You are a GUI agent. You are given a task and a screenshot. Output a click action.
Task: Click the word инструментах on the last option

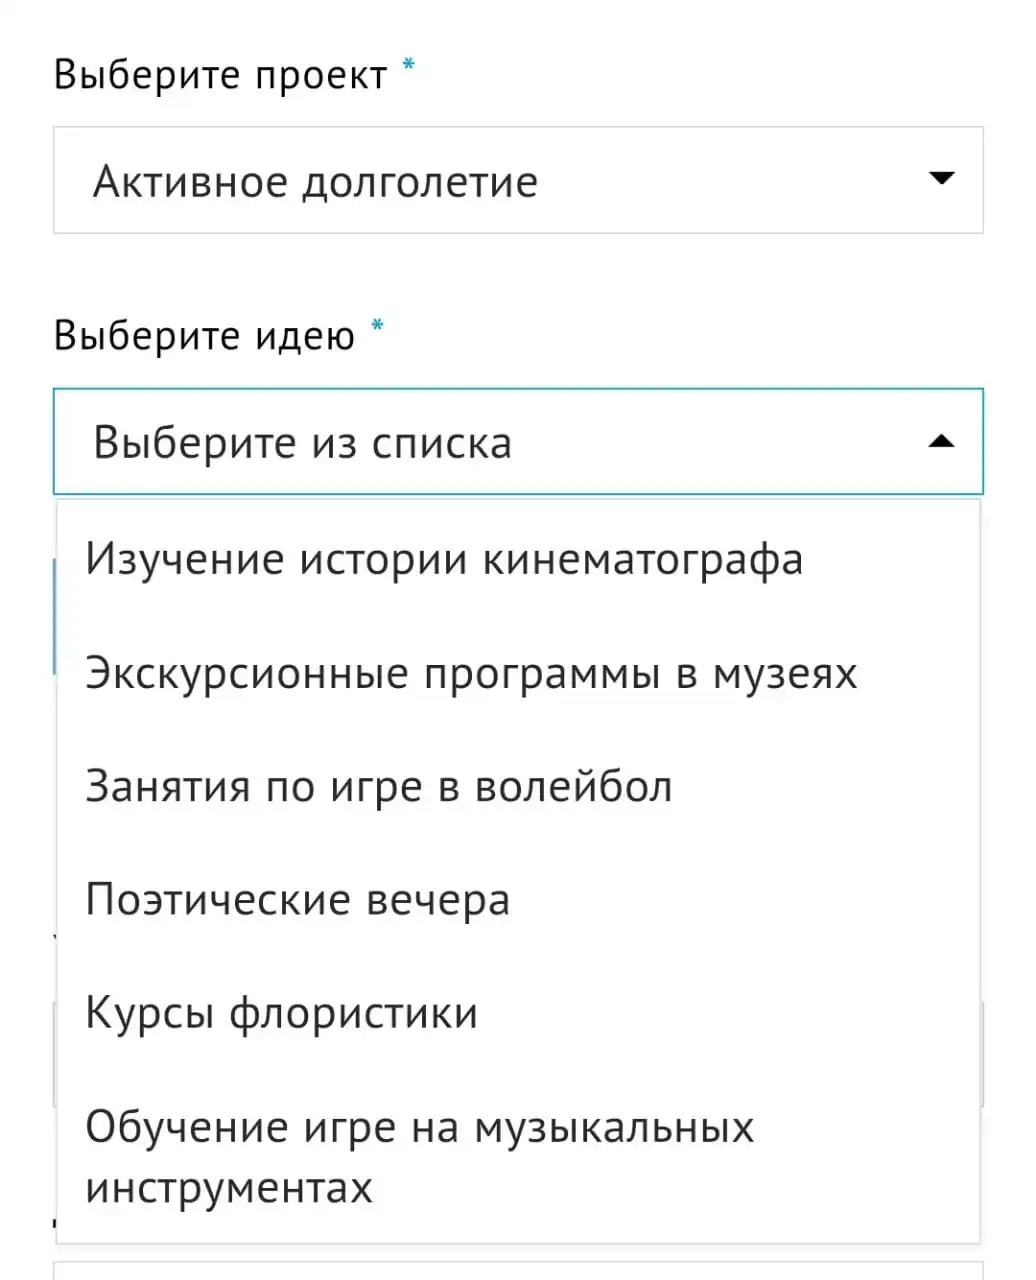229,1188
